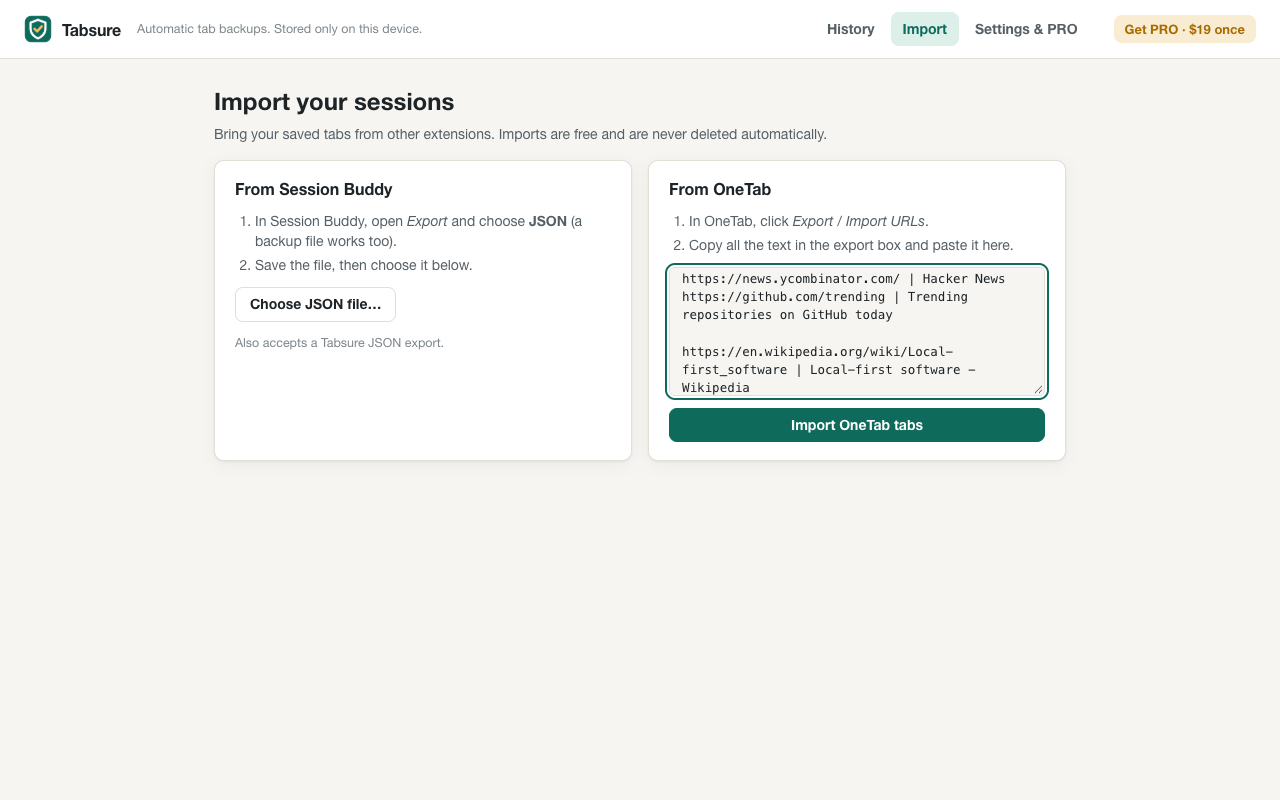Click the 'From Session Buddy' heading

click(x=314, y=189)
